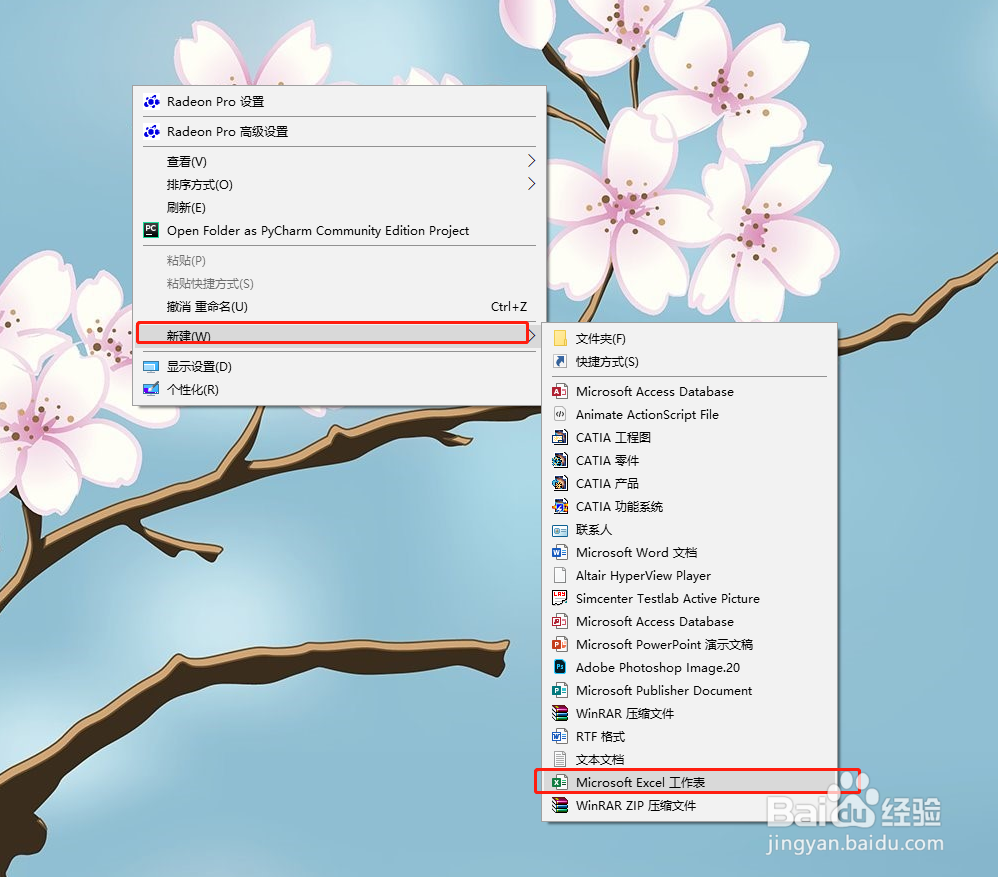This screenshot has width=998, height=877.
Task: Click the yellow folder icon for 文件夹(F)
Action: coord(560,339)
